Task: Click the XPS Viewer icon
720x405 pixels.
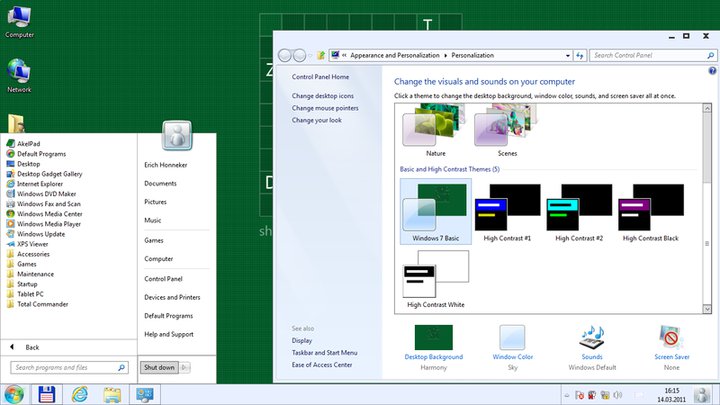Action: tap(11, 244)
